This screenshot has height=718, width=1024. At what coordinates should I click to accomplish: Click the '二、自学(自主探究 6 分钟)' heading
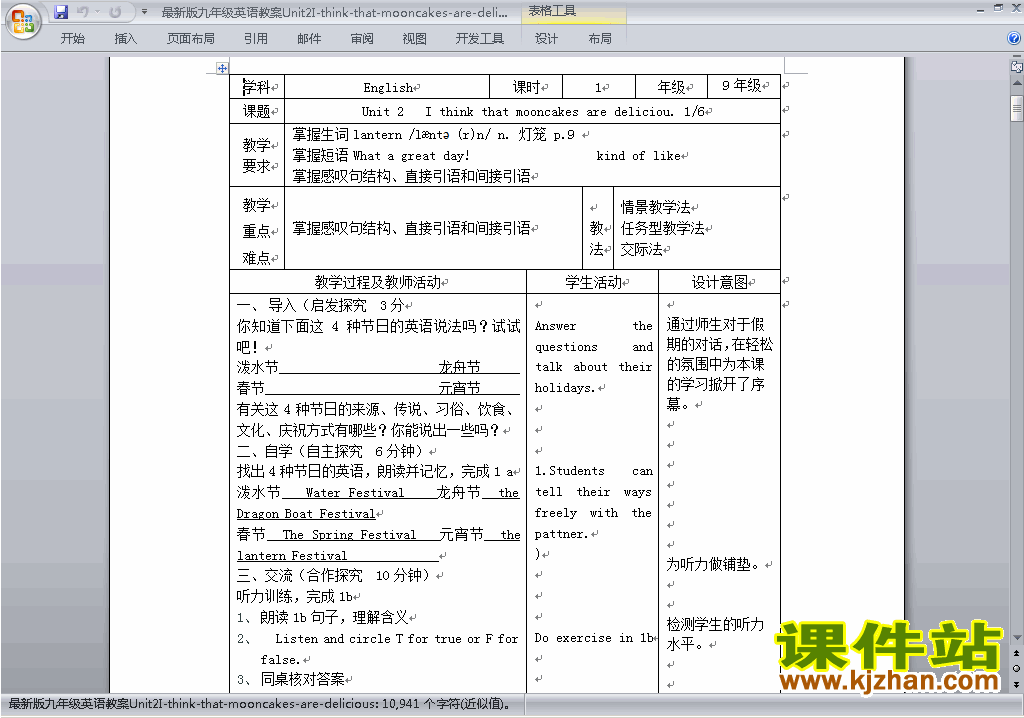(330, 451)
